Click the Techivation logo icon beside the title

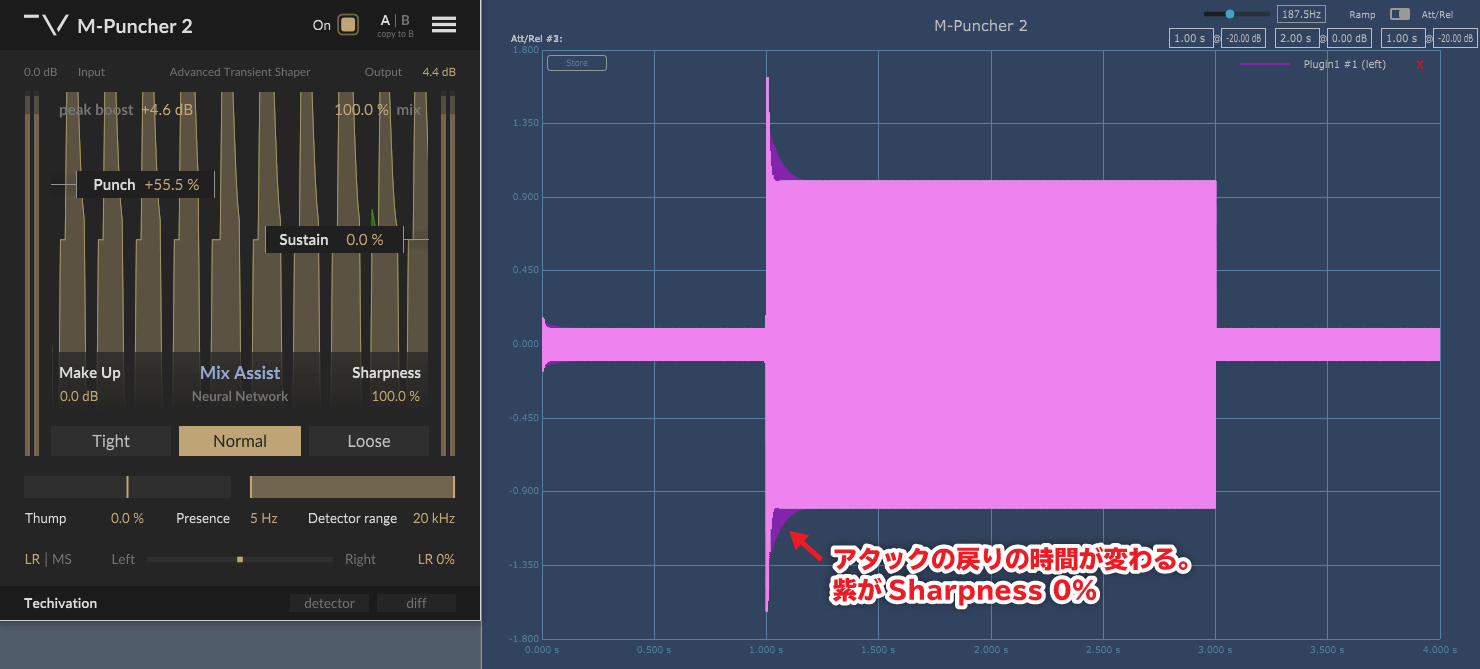[x=46, y=25]
